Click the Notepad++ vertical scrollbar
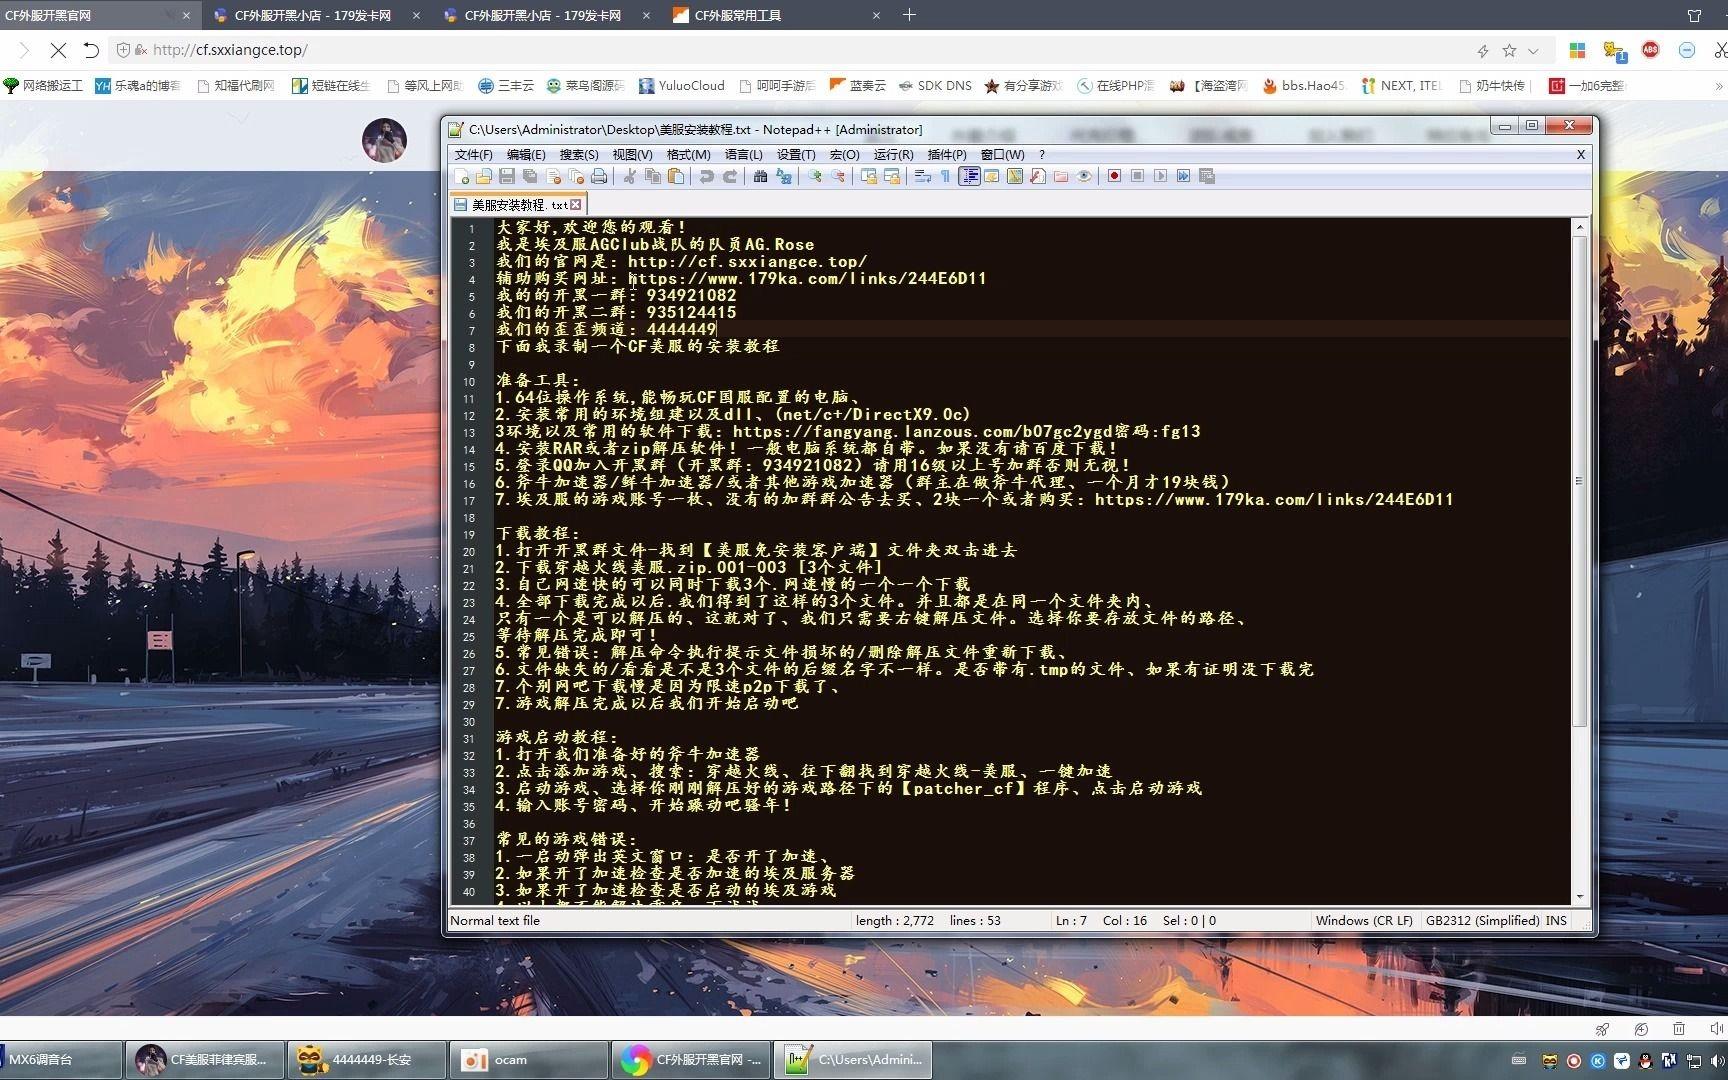1728x1080 pixels. (x=1580, y=480)
